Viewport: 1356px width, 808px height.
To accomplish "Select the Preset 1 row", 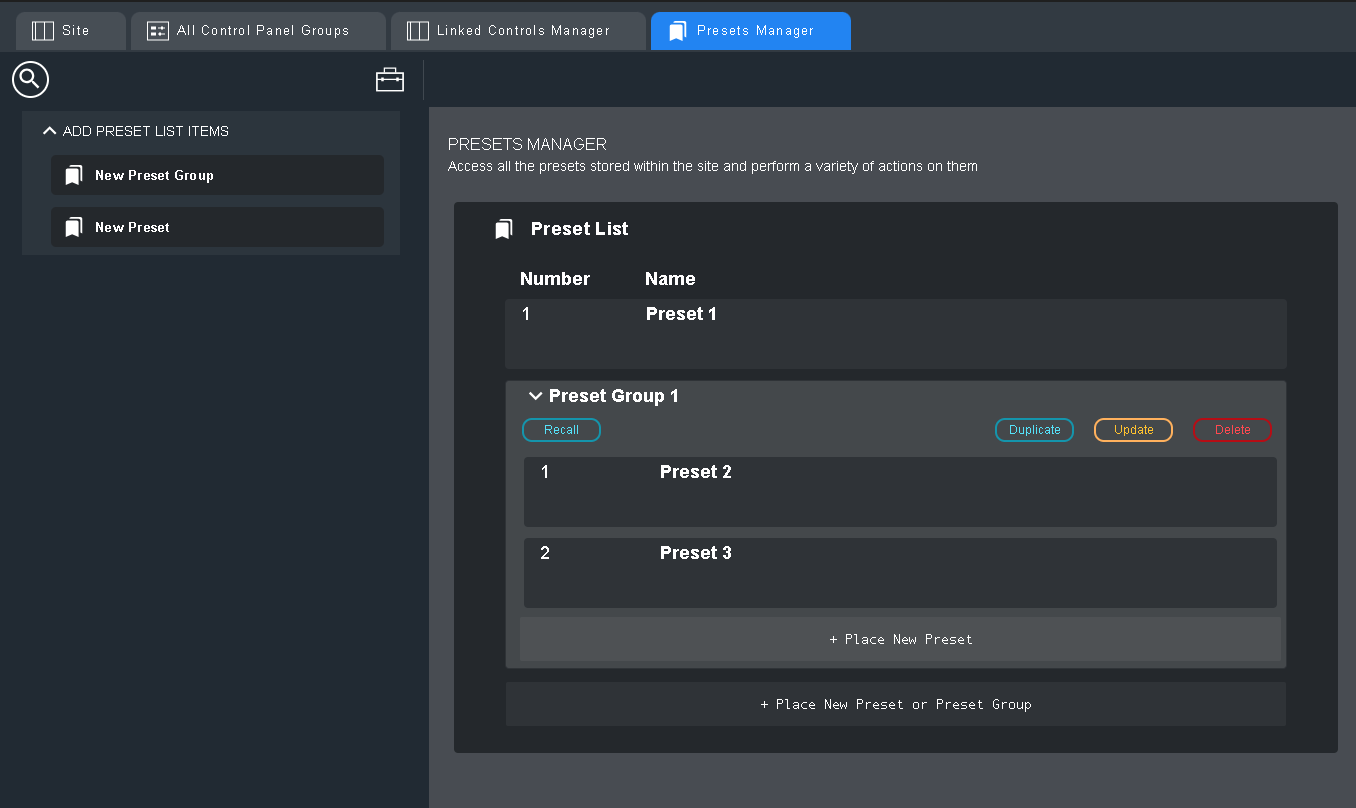I will click(x=896, y=334).
